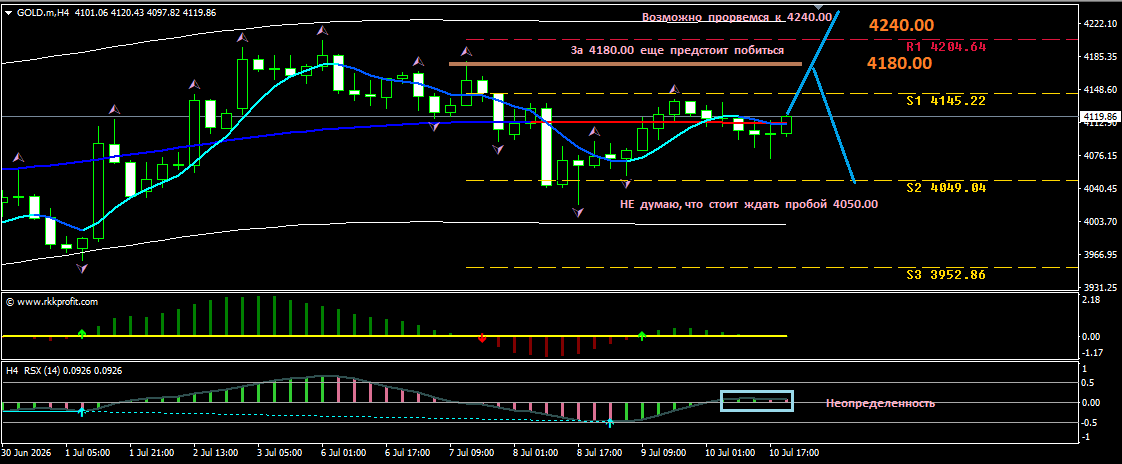Click the yellow 'S3 3952.86' pivot label
Viewport: 1122px width, 464px height.
(x=946, y=275)
